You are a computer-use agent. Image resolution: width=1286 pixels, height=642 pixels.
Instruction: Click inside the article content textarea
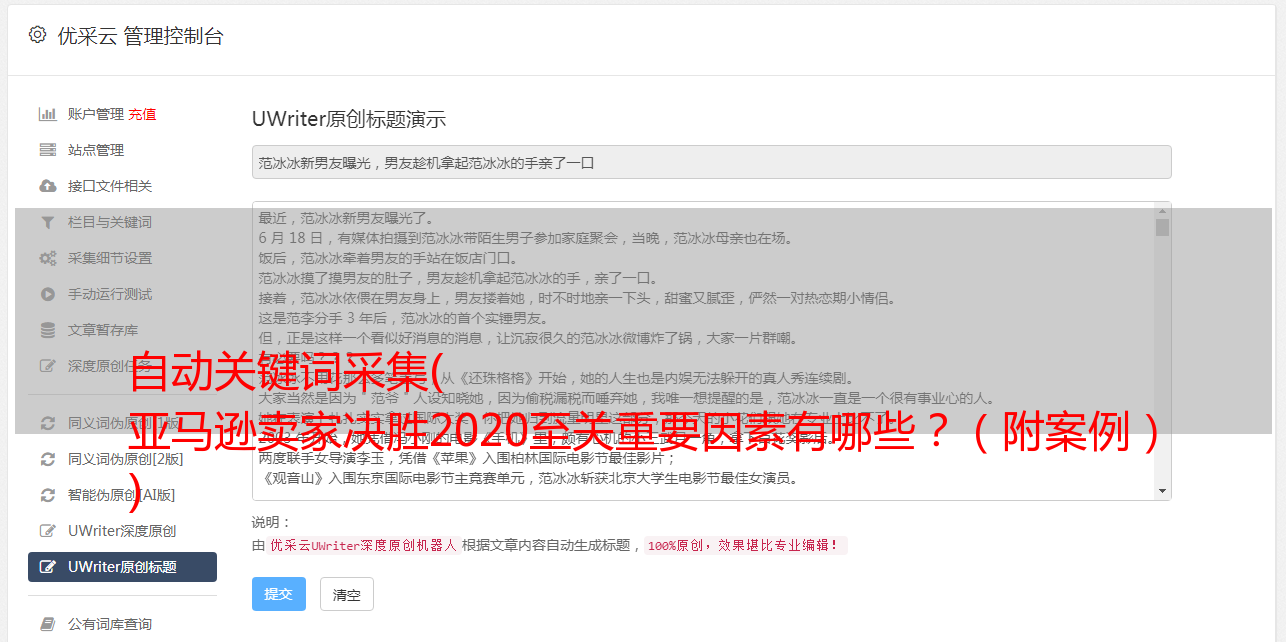click(703, 351)
